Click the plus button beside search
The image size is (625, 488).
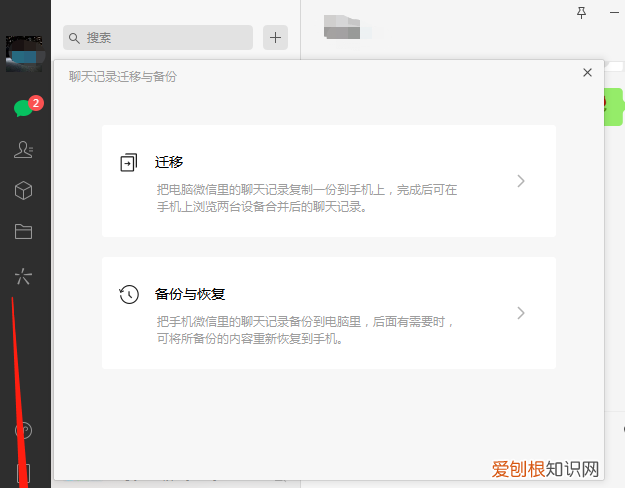click(x=275, y=38)
